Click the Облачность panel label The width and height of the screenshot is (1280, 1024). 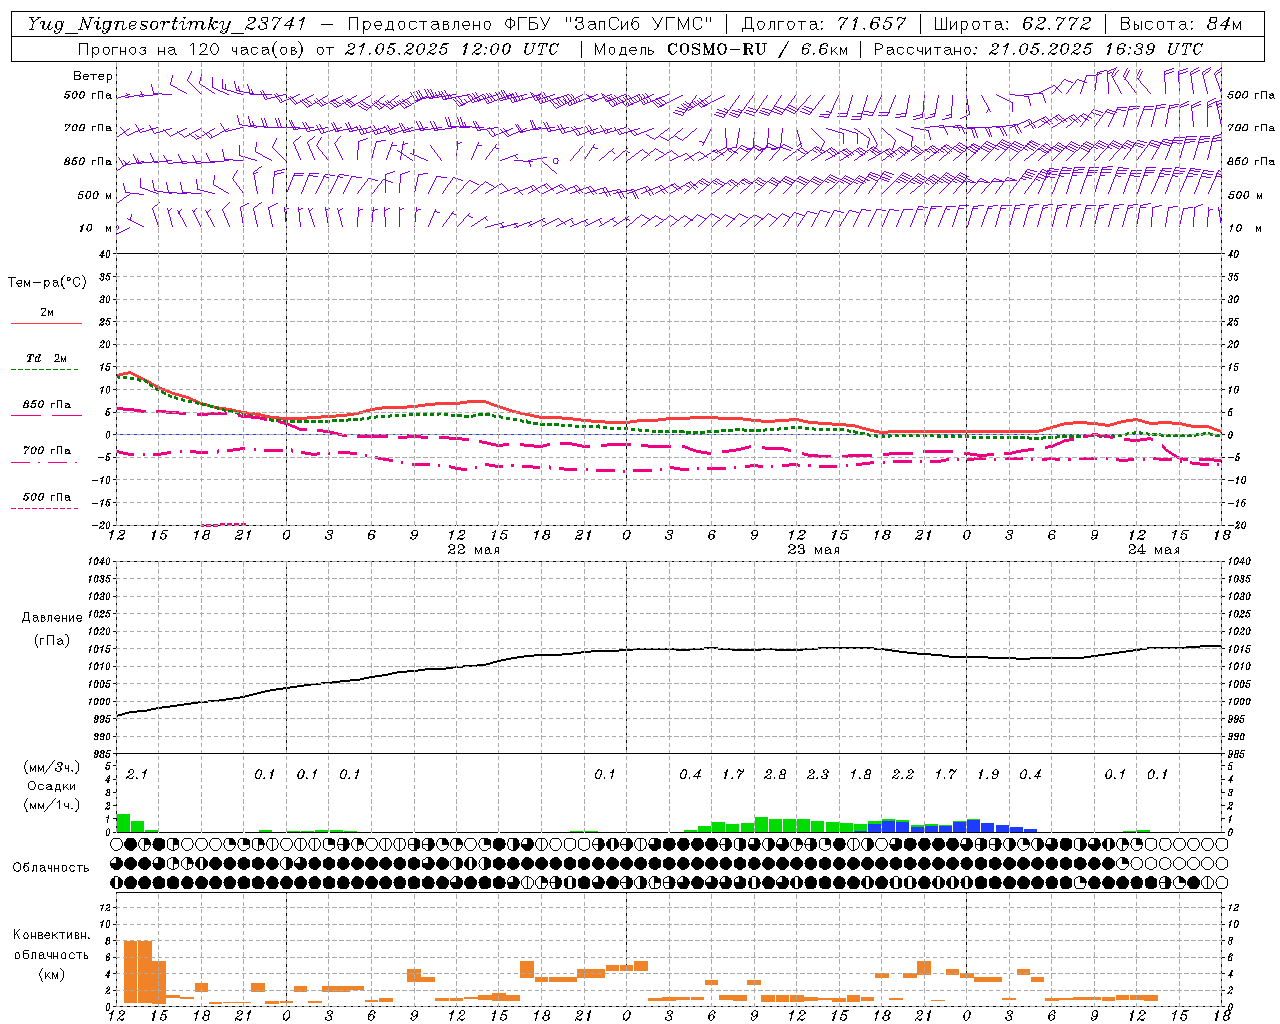tap(51, 868)
